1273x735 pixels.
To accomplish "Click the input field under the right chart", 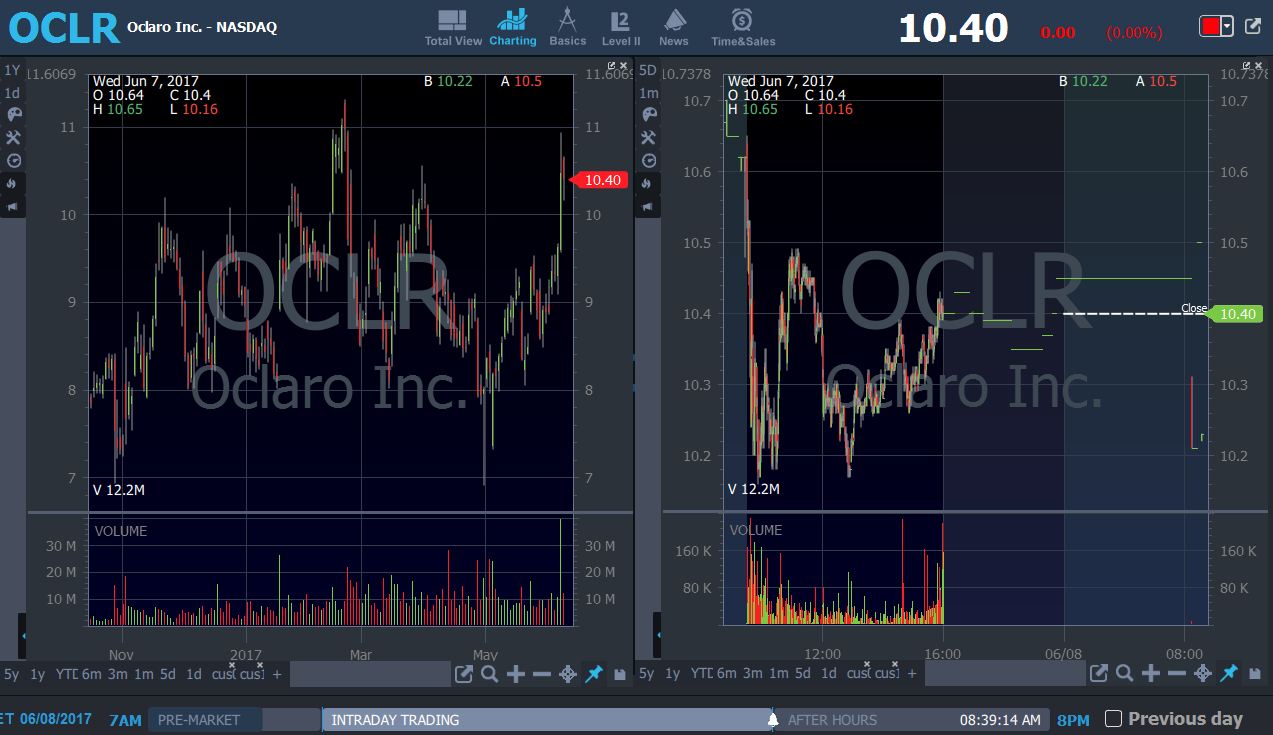I will [x=1004, y=674].
